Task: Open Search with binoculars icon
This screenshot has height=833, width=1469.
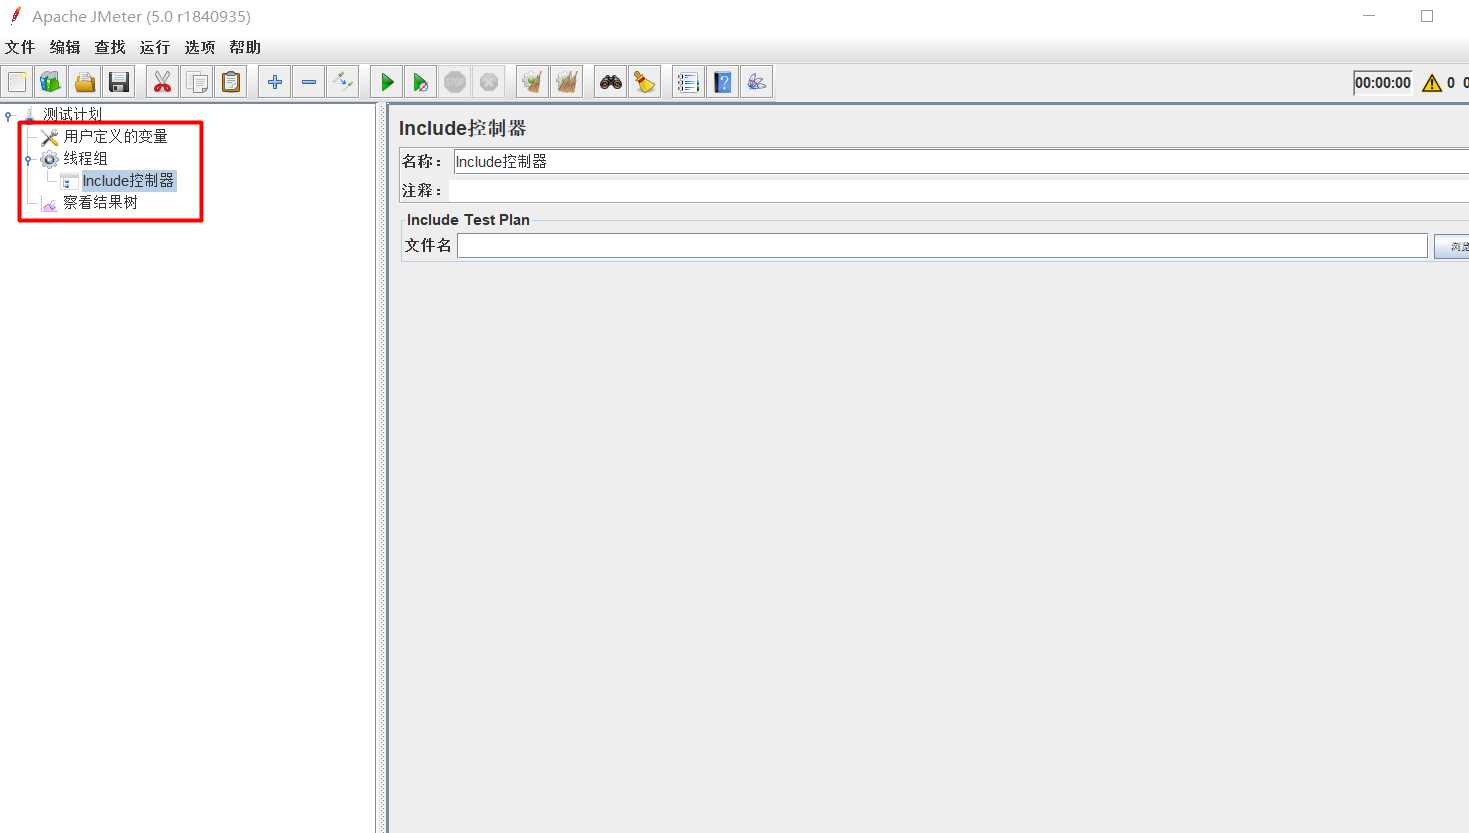Action: tap(611, 82)
